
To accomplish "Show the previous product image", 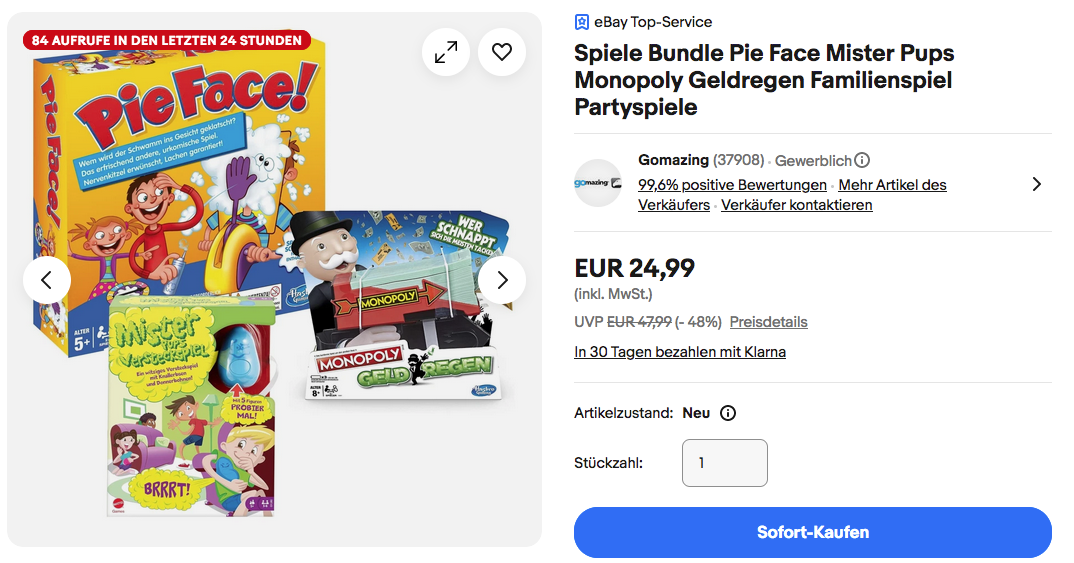I will pyautogui.click(x=47, y=280).
